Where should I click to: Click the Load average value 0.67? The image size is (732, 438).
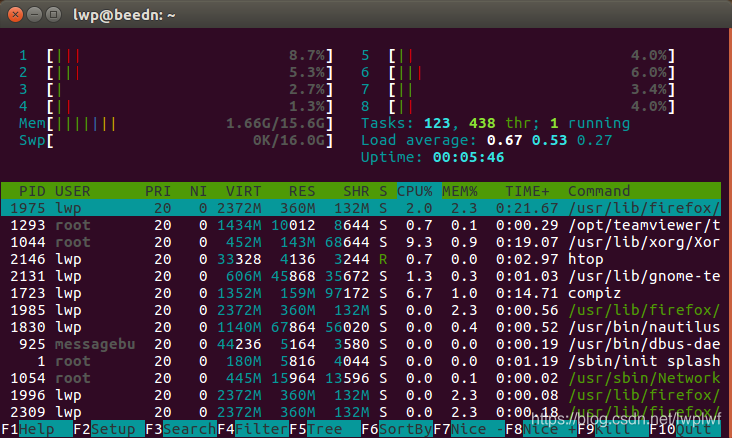[x=504, y=140]
